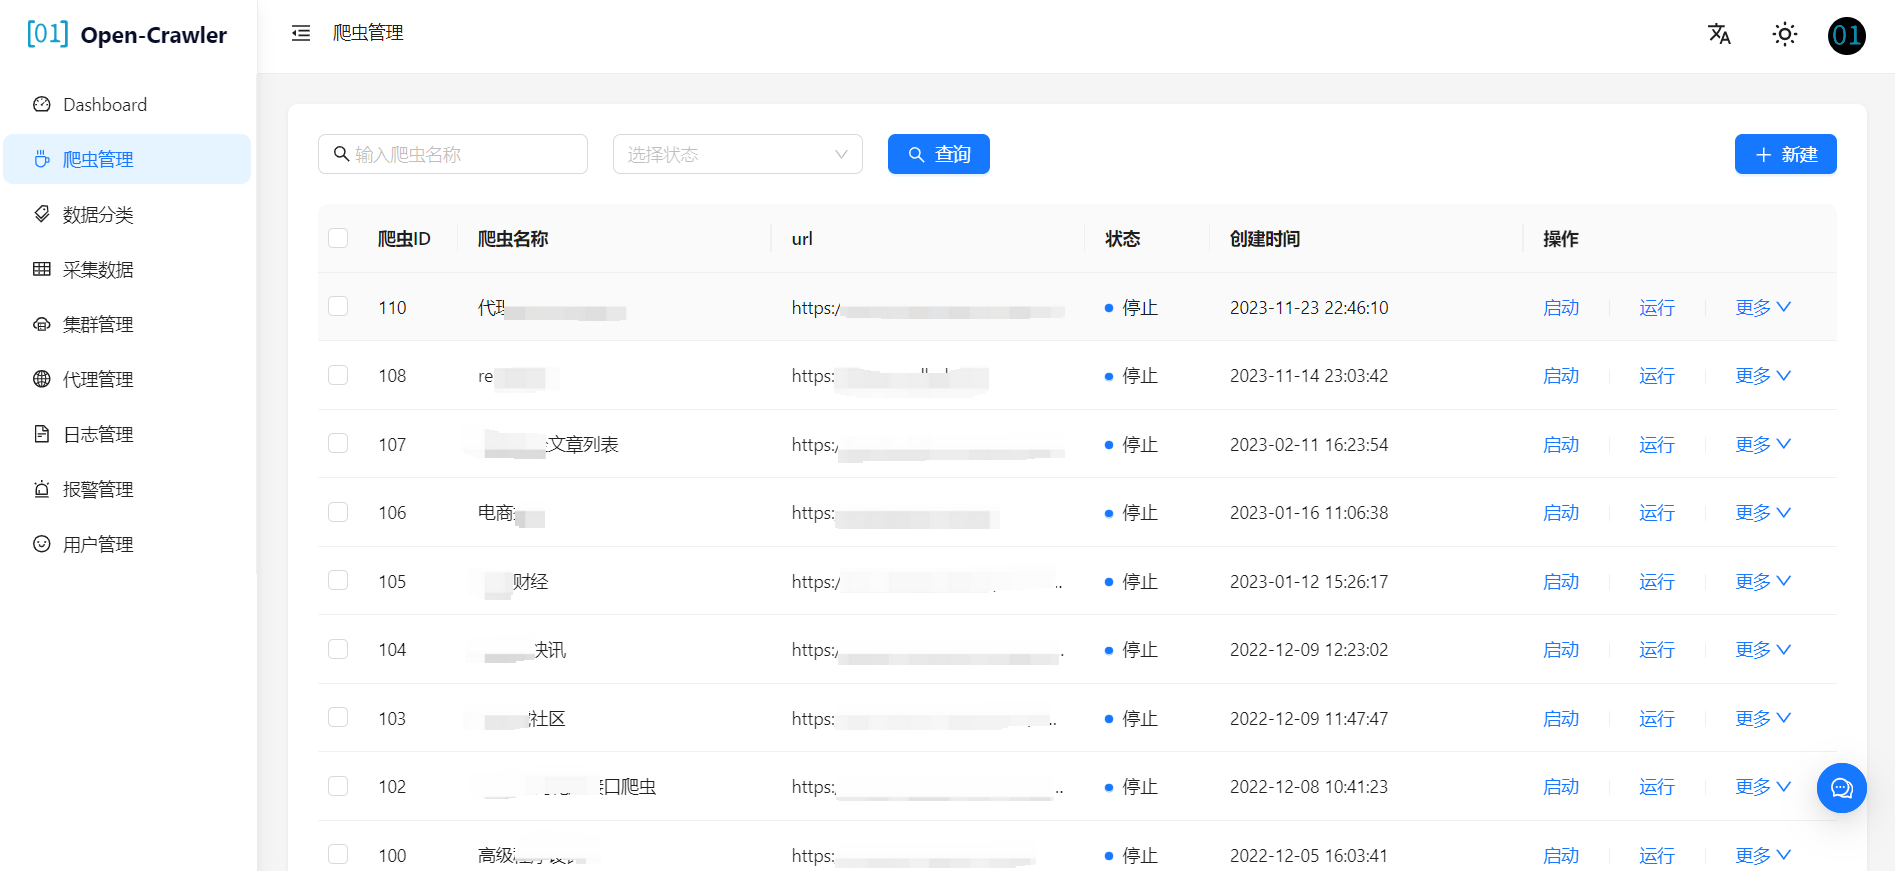Expand 更多 menu for crawler 107
The width and height of the screenshot is (1895, 871).
tap(1763, 444)
